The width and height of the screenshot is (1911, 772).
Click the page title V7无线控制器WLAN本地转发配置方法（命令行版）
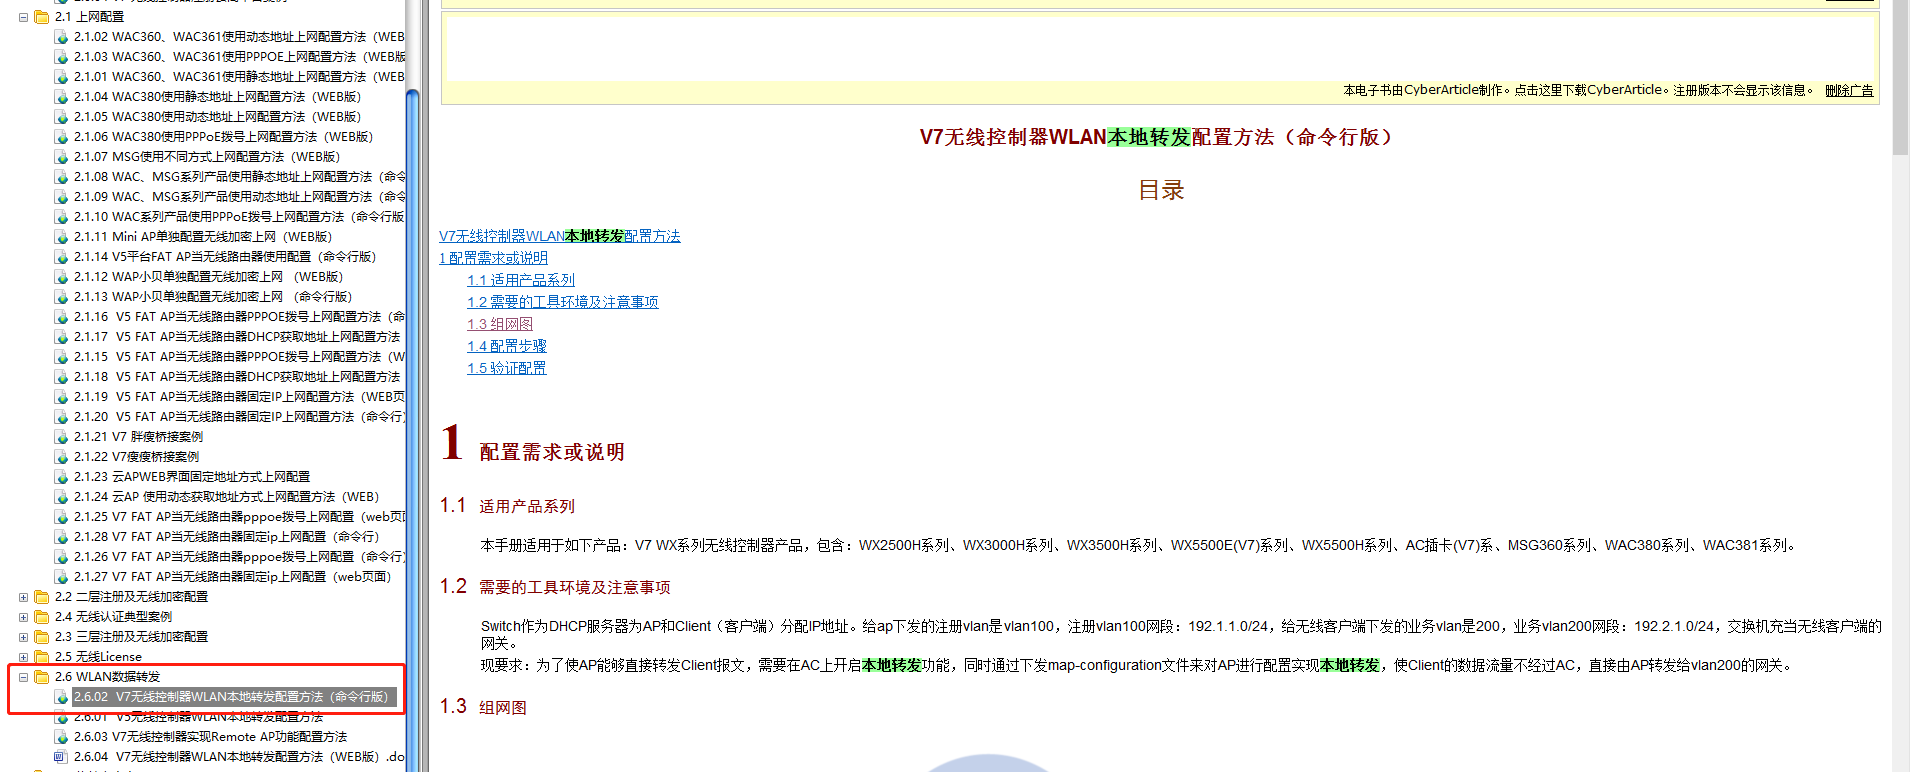tap(1157, 137)
